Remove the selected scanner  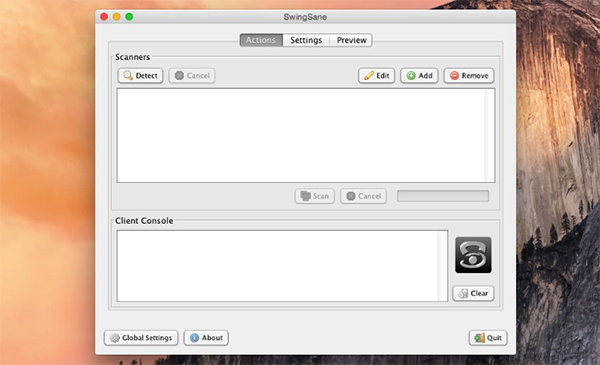(x=469, y=76)
